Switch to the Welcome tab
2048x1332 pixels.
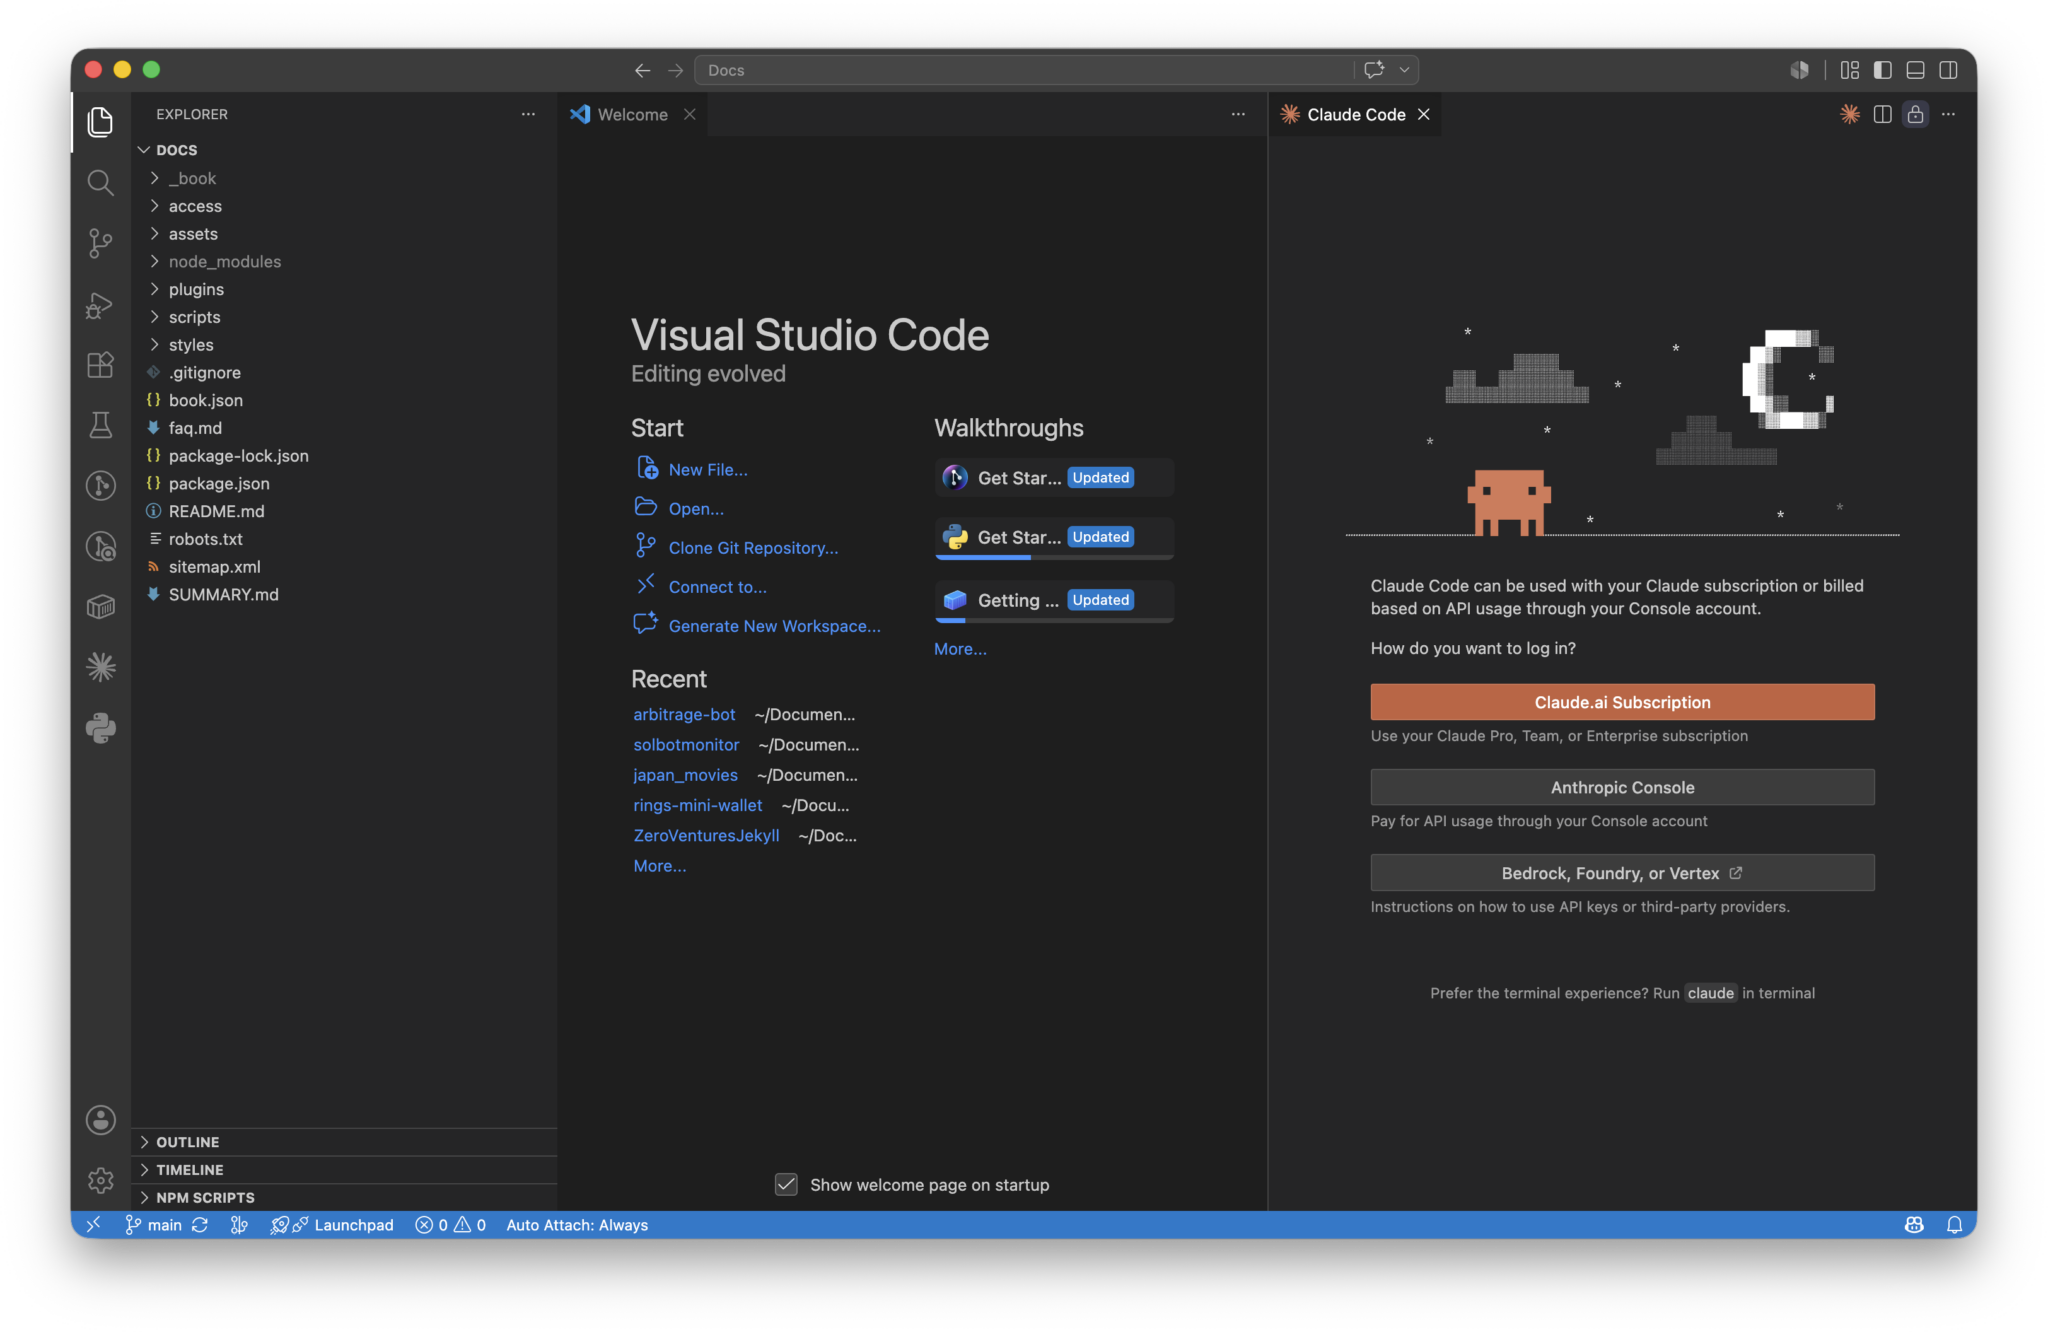[633, 114]
